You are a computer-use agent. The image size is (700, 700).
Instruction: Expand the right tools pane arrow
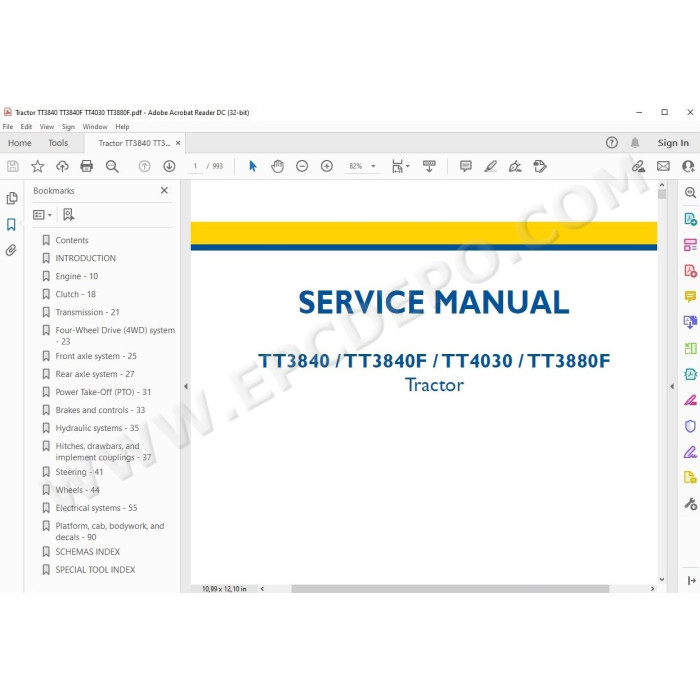coord(672,386)
